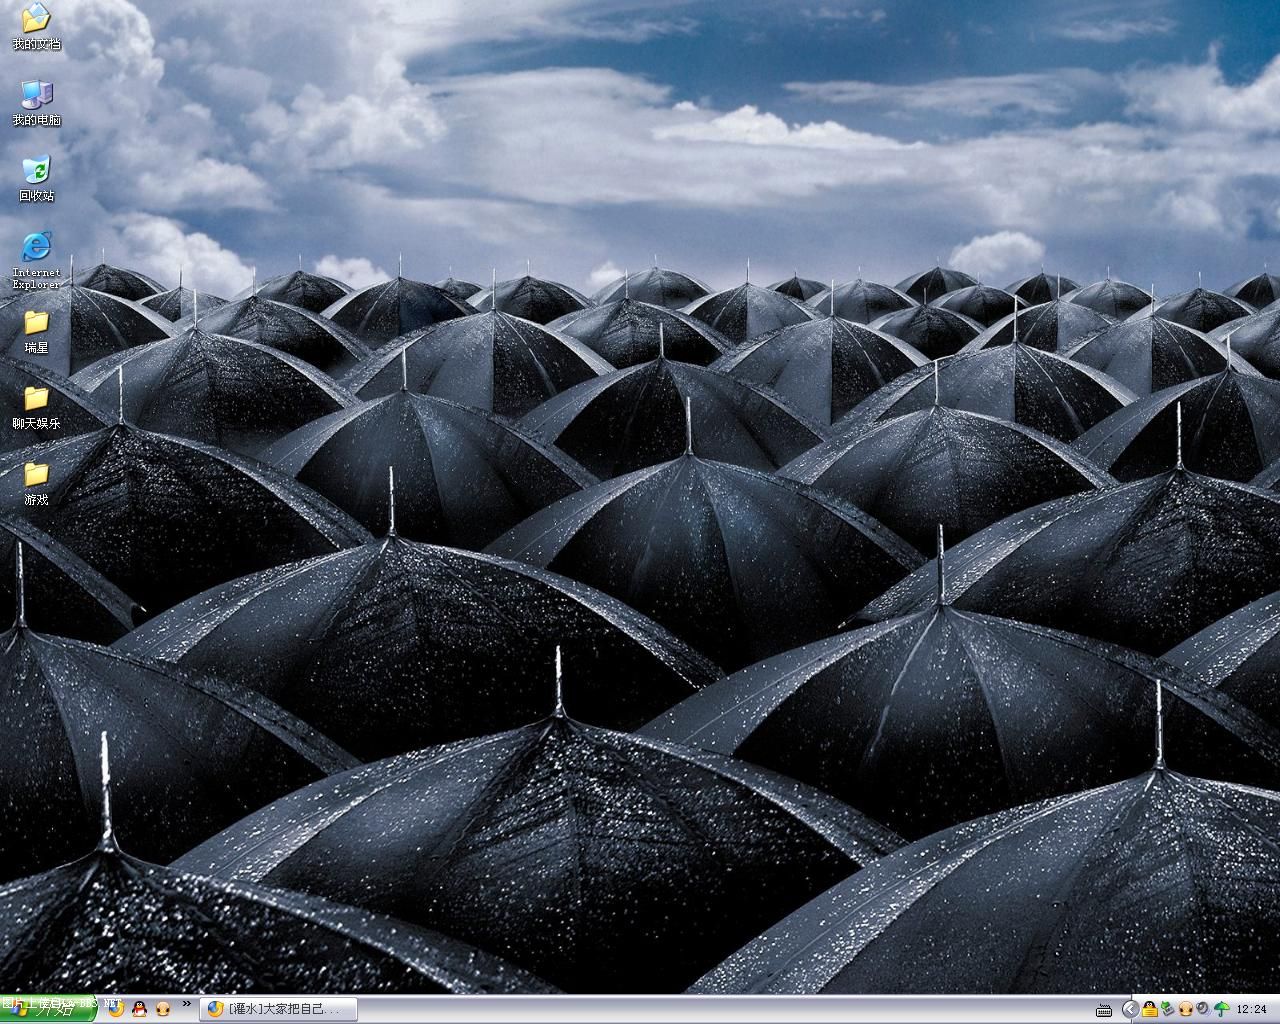Click the round face icon in Quick Launch

coord(163,1009)
